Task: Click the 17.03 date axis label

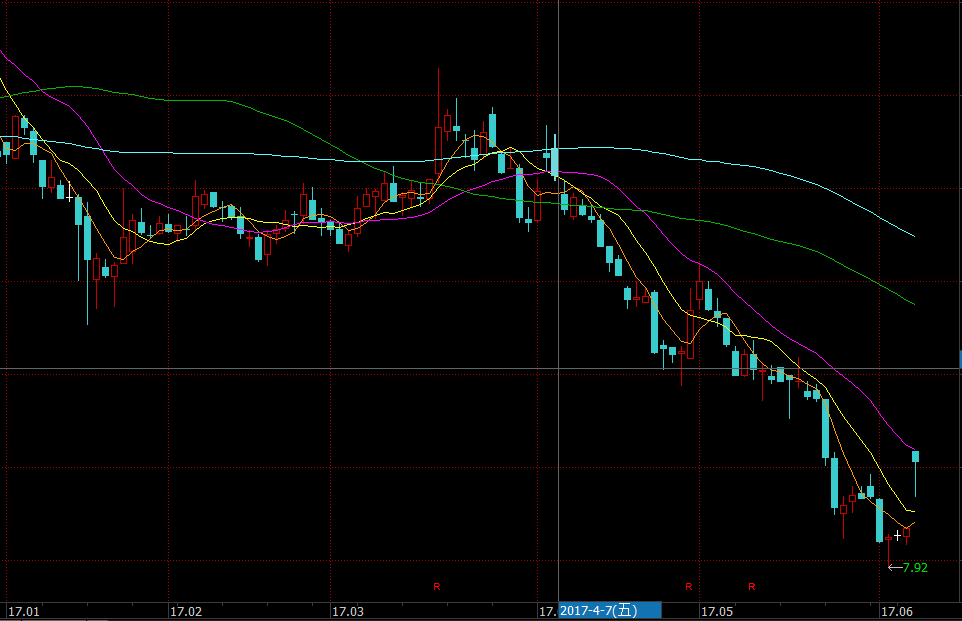Action: coord(348,610)
